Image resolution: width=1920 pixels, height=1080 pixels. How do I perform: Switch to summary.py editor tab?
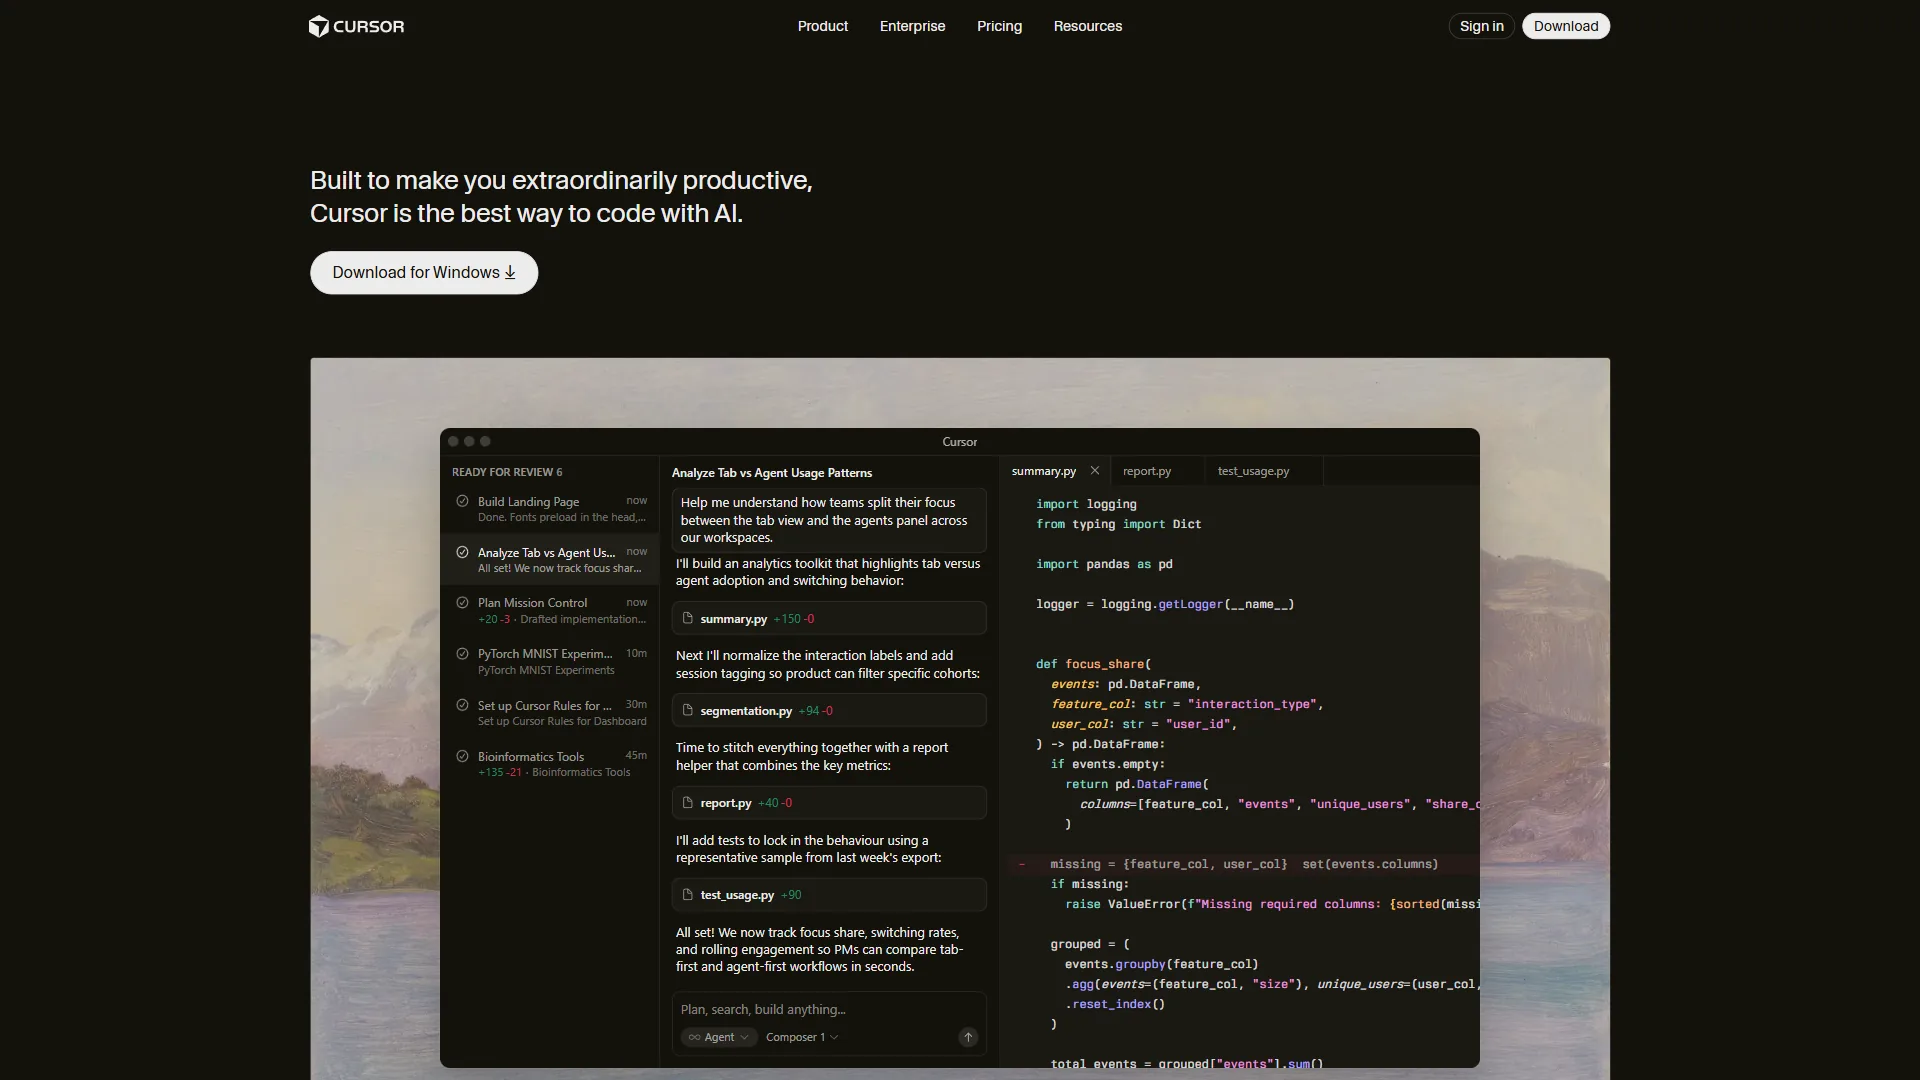coord(1043,471)
